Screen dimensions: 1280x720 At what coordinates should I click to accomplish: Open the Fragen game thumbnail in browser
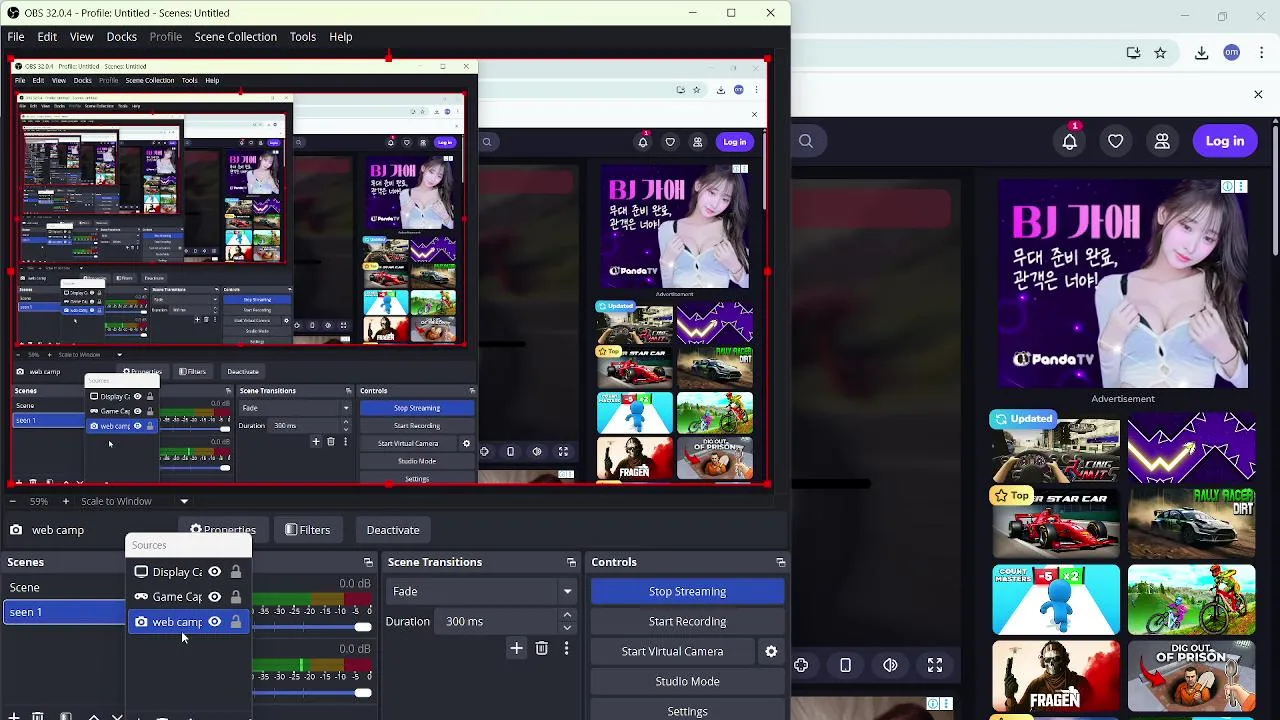pos(1056,677)
